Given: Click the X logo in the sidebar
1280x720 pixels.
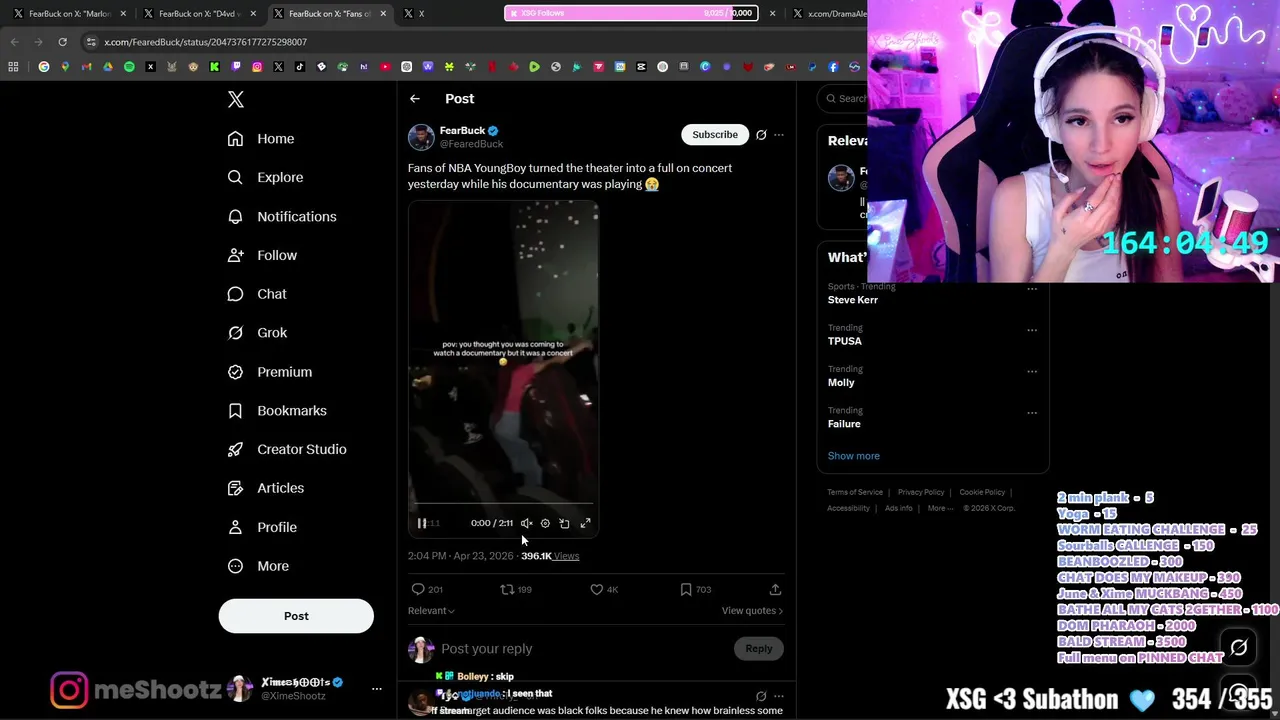Looking at the screenshot, I should pos(236,99).
